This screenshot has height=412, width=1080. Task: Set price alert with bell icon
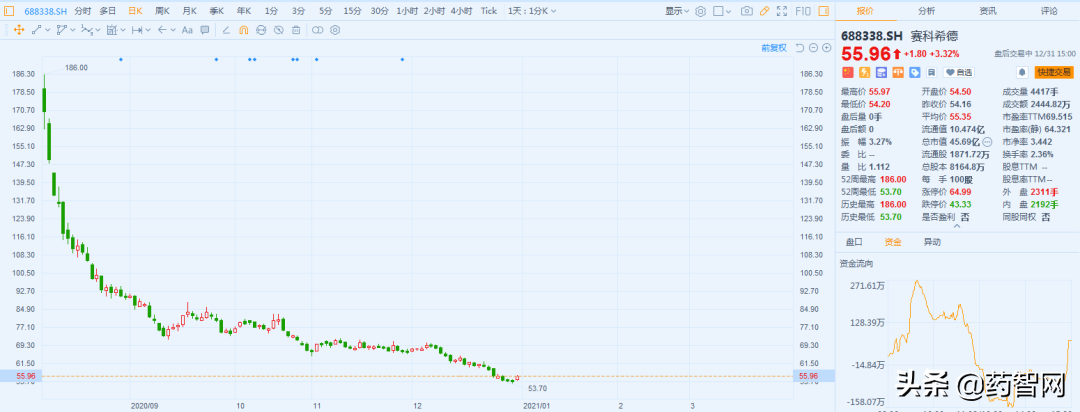tap(1022, 72)
